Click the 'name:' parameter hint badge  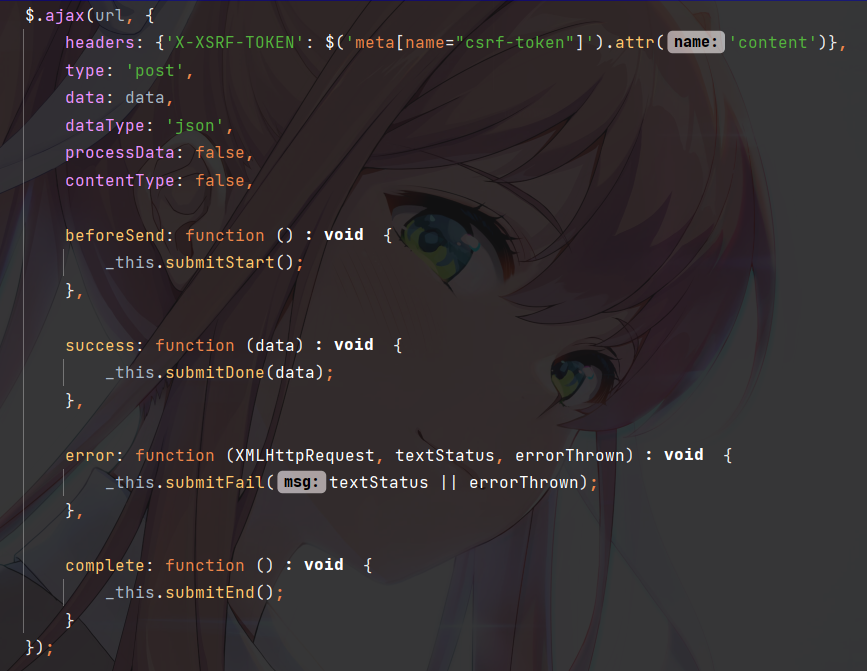pos(696,43)
